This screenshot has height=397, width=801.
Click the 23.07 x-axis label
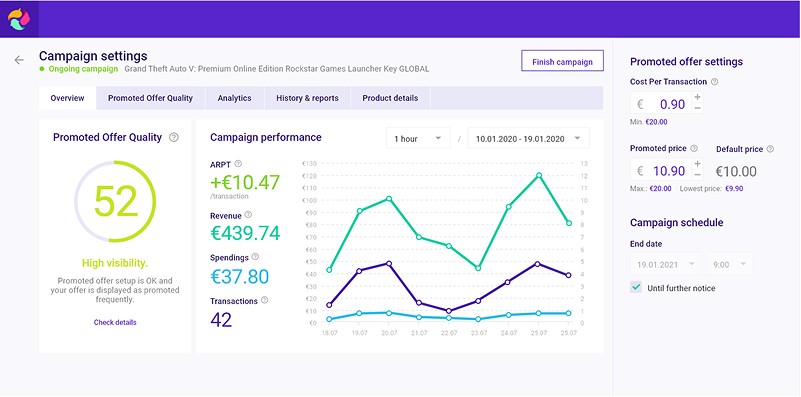tap(479, 333)
